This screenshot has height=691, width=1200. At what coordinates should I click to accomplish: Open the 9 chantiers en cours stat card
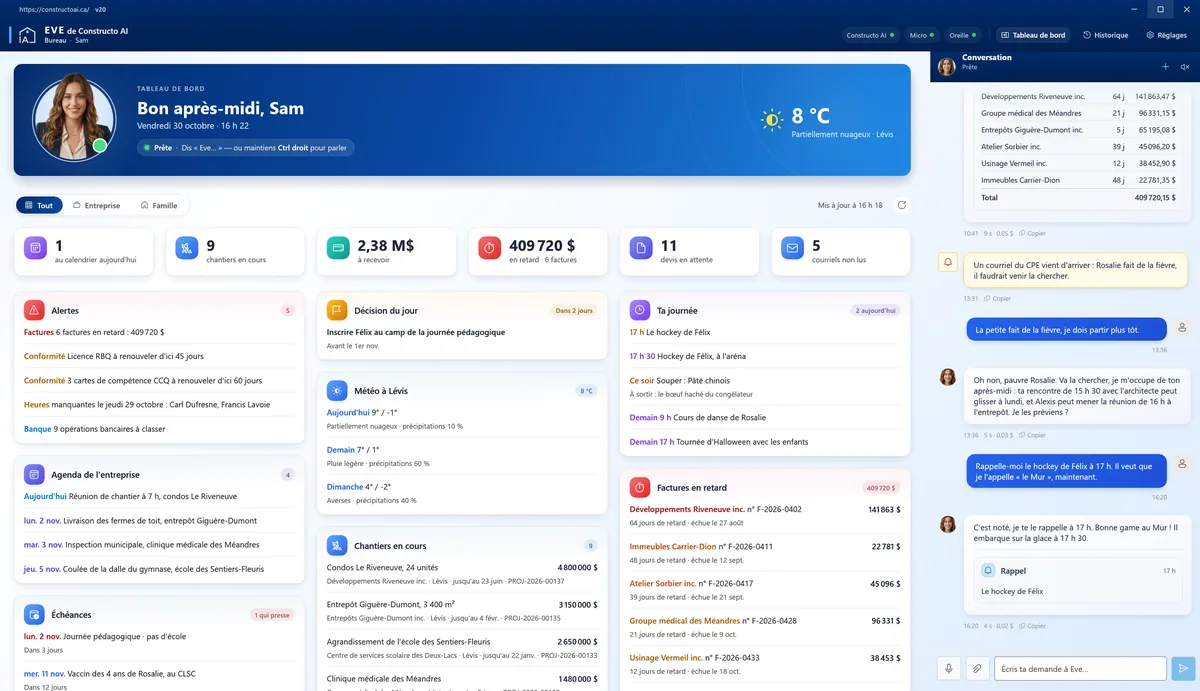pyautogui.click(x=236, y=251)
